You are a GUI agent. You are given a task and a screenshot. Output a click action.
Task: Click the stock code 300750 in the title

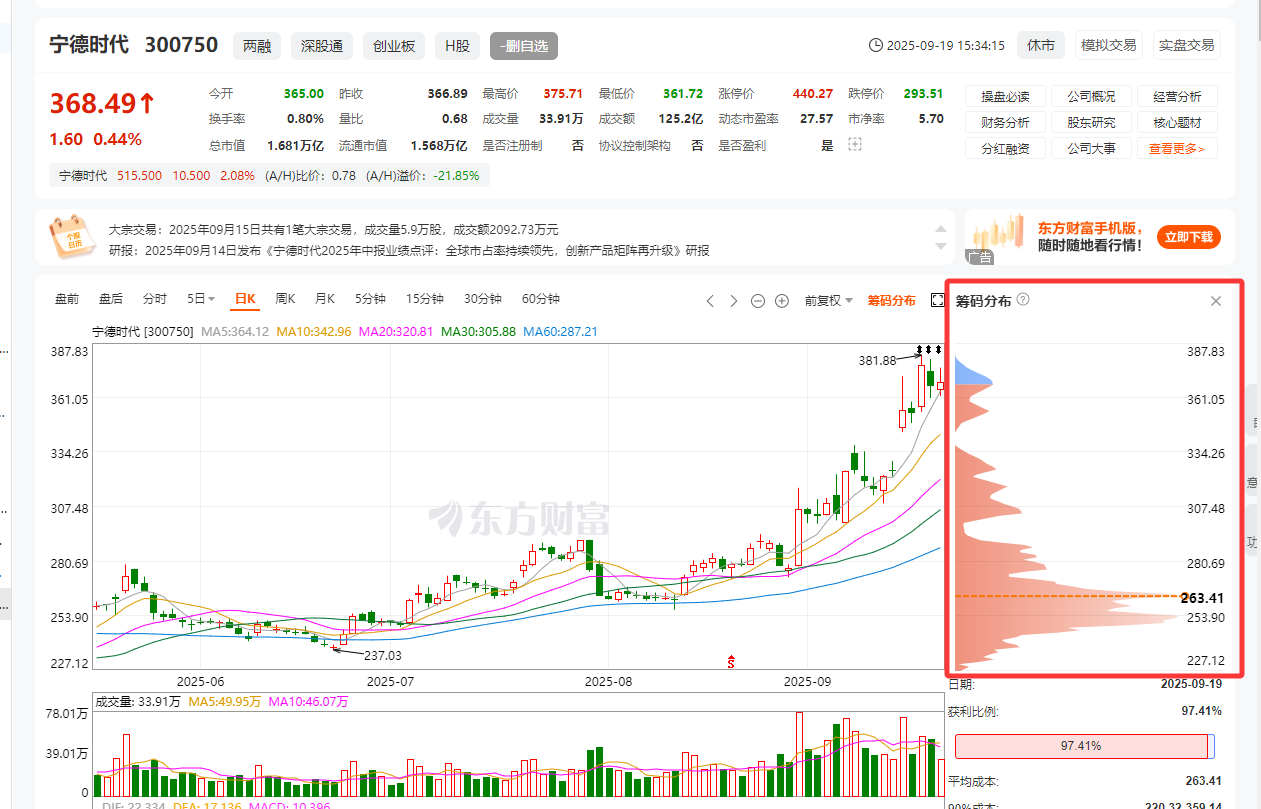click(181, 45)
